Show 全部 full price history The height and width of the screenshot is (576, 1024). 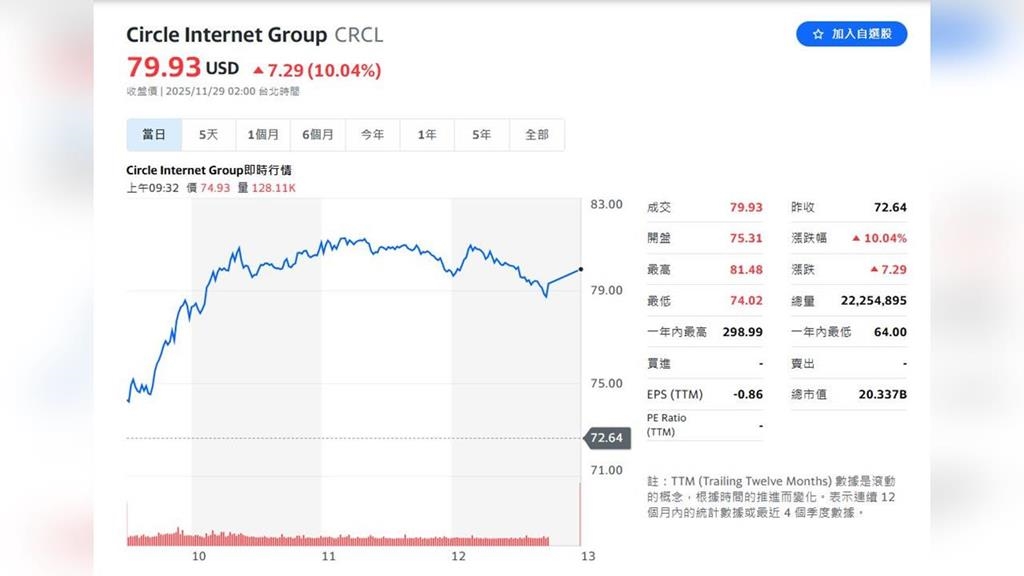[537, 135]
